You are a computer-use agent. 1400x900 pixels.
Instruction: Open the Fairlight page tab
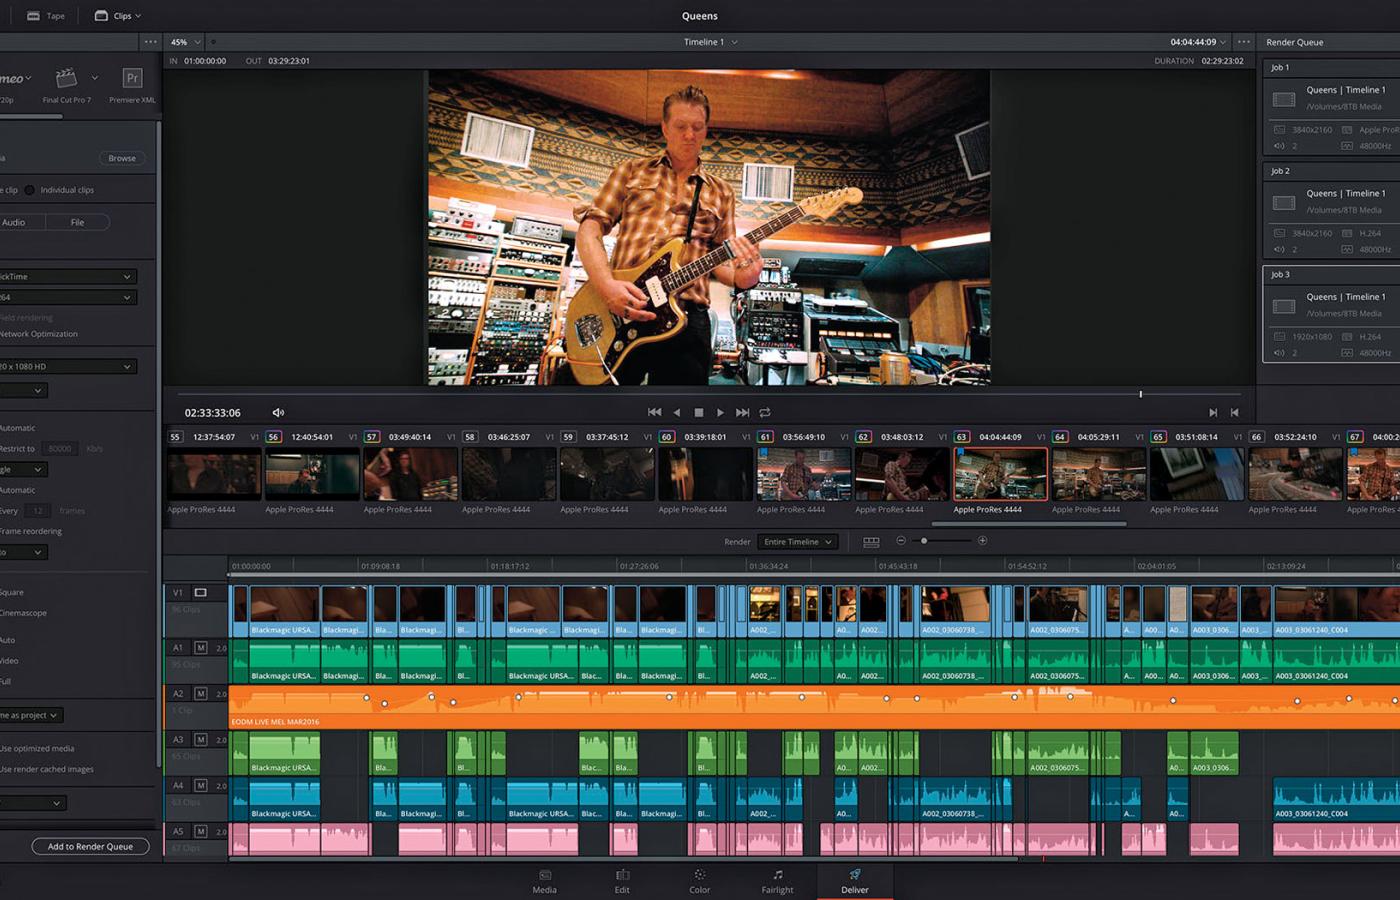[x=777, y=880]
